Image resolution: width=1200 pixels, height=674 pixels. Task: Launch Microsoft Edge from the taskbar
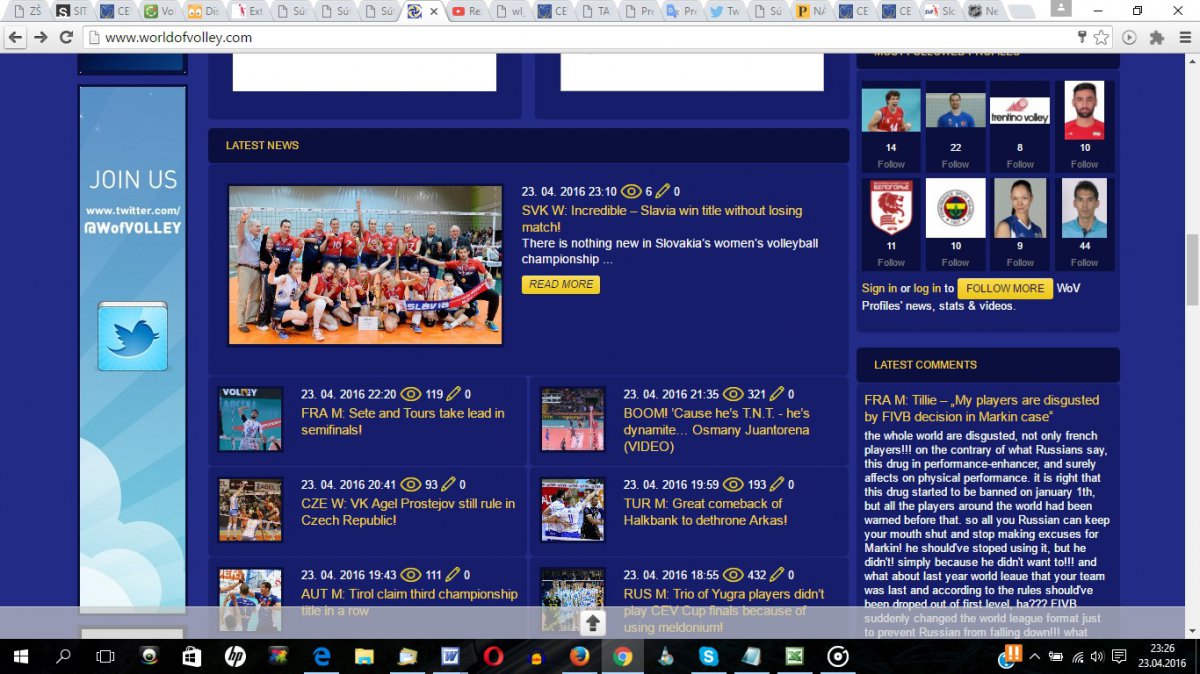coord(322,656)
